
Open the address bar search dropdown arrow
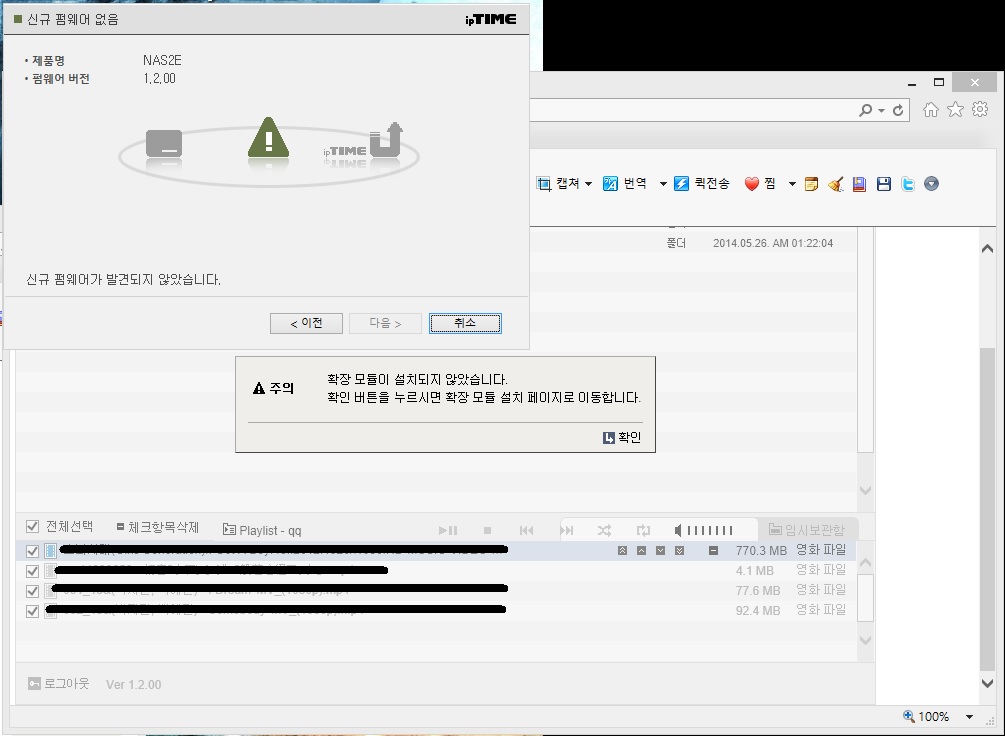881,111
